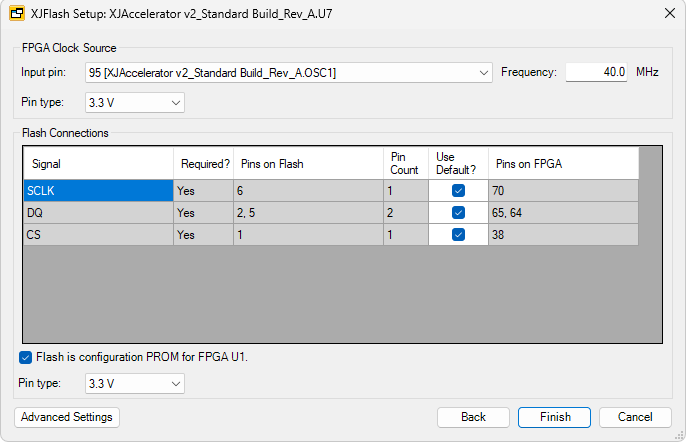Image resolution: width=686 pixels, height=442 pixels.
Task: Toggle Use Default checkbox for DQ
Action: tap(458, 212)
